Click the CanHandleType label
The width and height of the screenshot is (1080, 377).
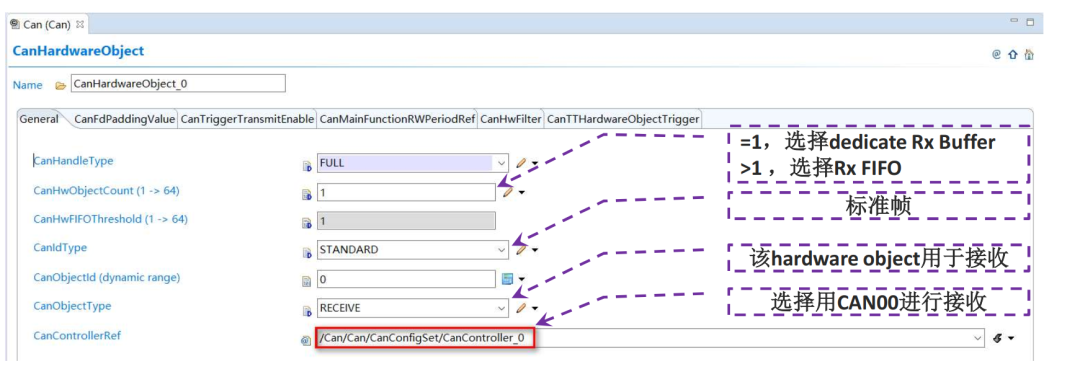74,161
